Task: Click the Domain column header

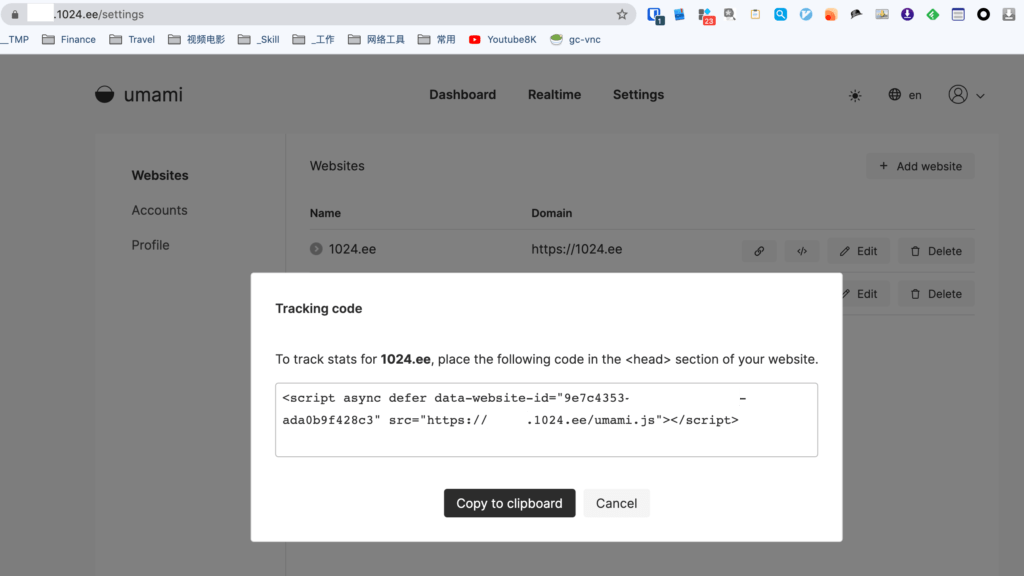Action: (552, 213)
